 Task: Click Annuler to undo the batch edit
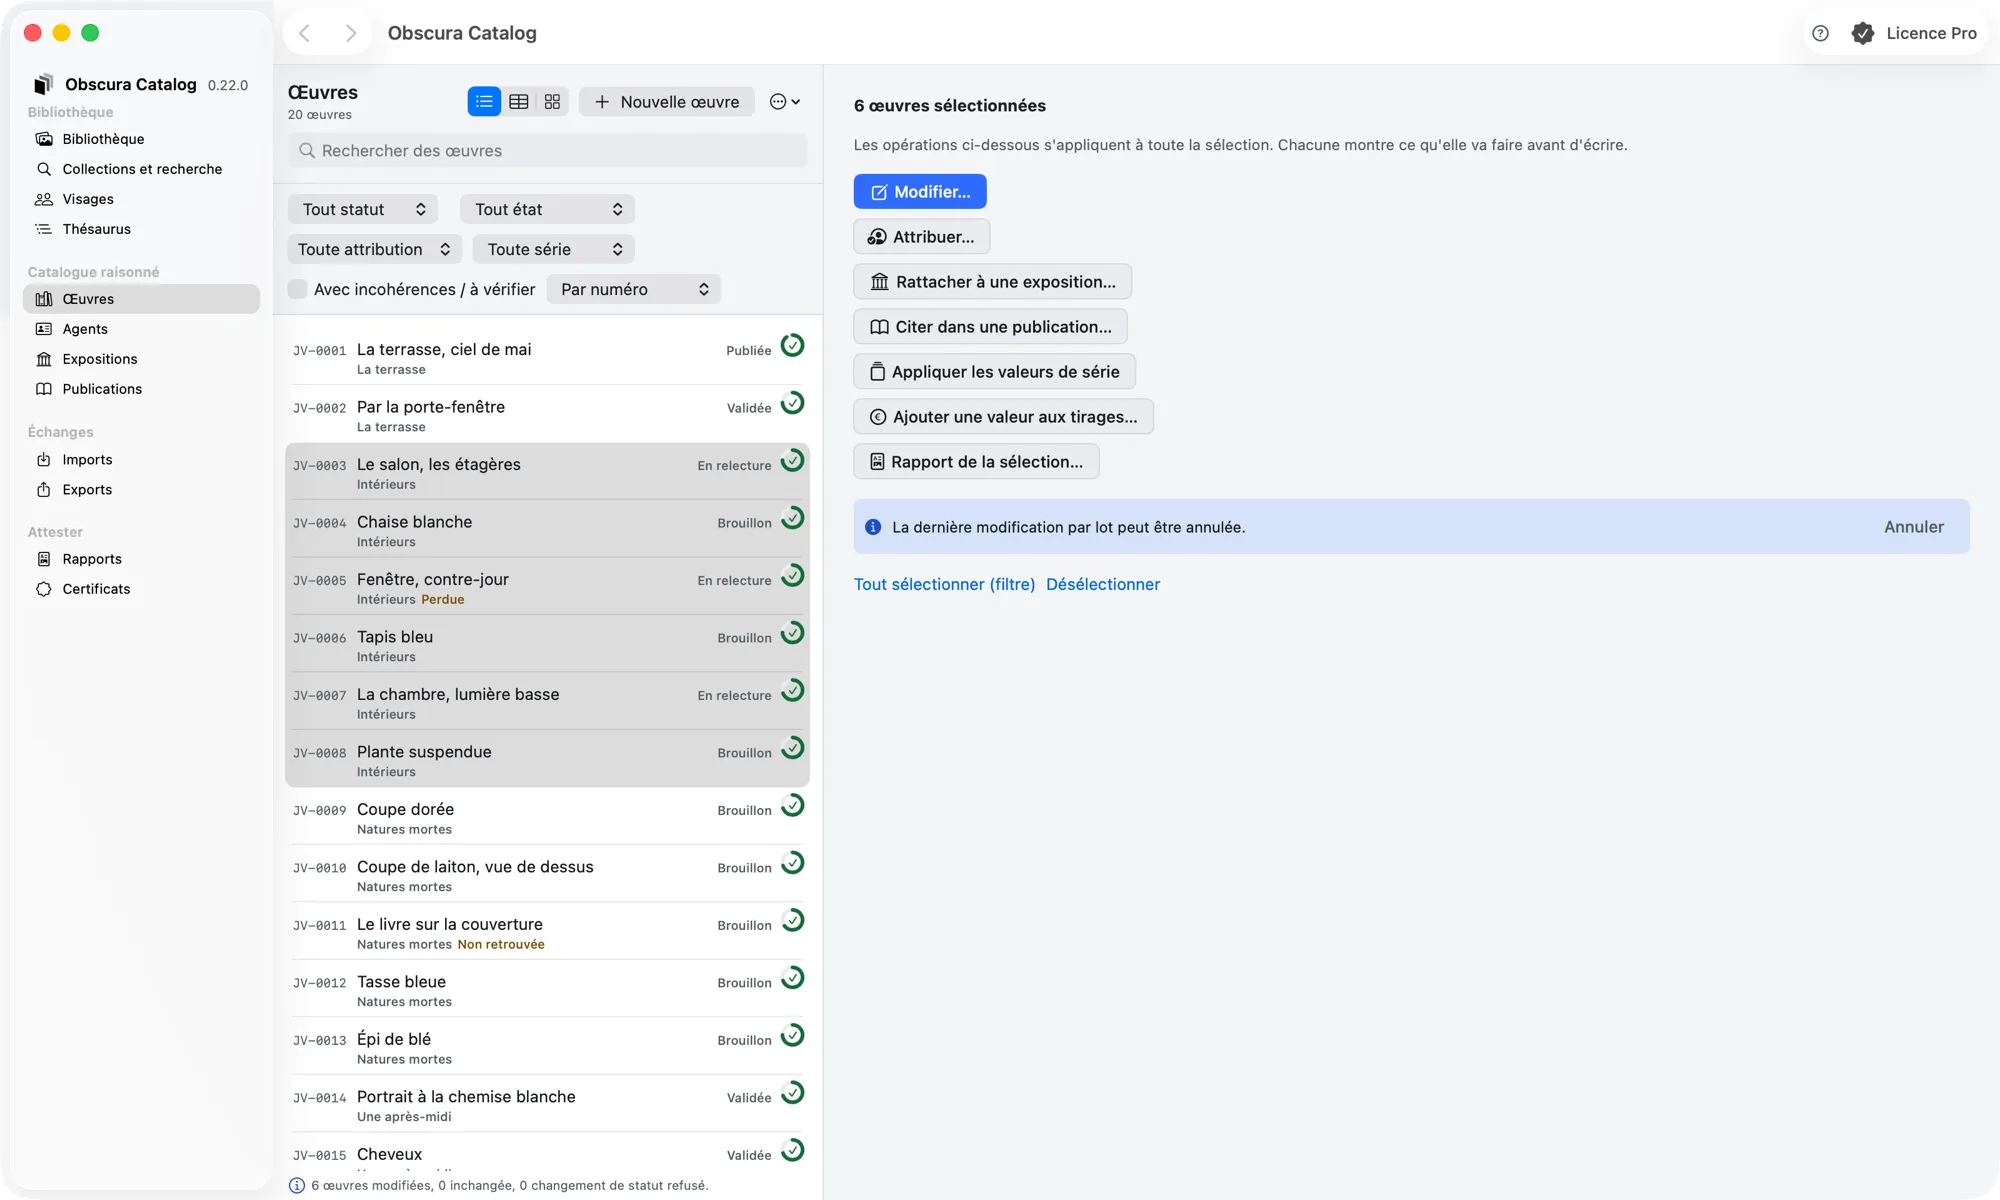(1914, 527)
